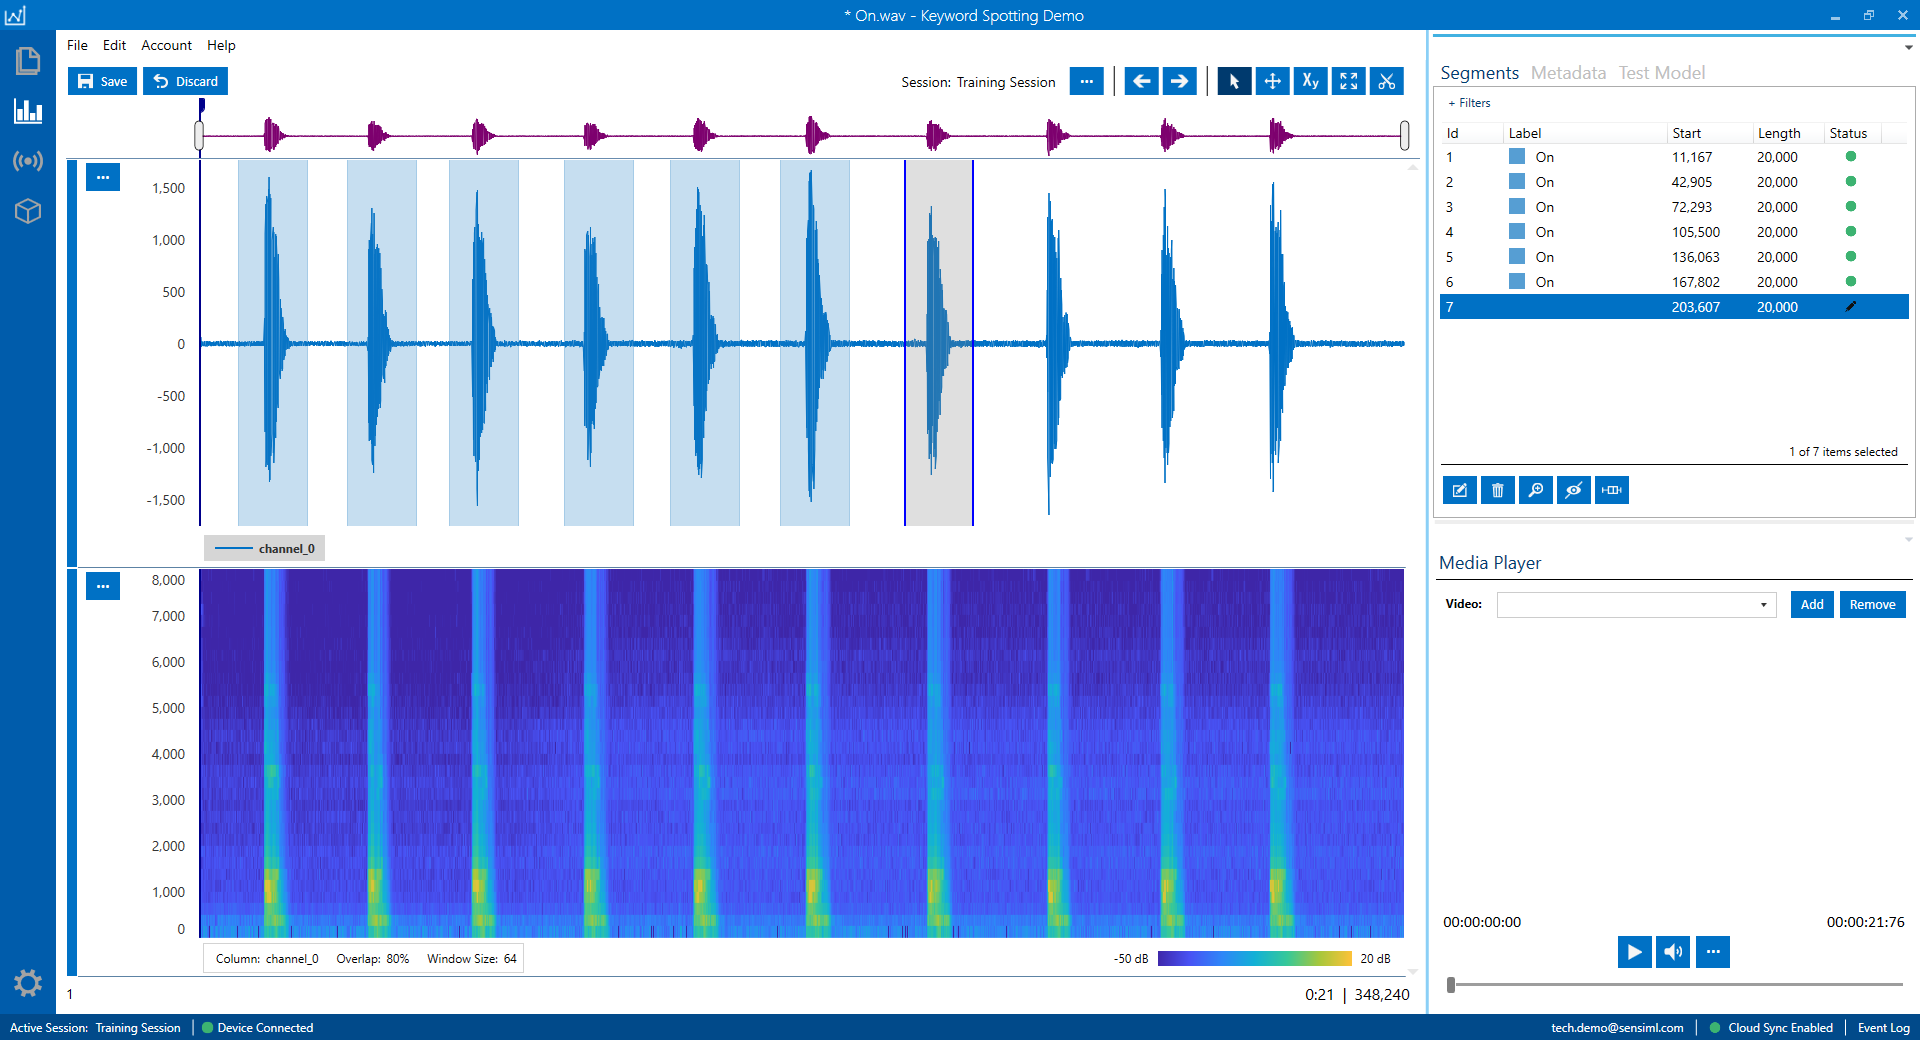The image size is (1920, 1040).
Task: Select the pan move tool
Action: pos(1272,81)
